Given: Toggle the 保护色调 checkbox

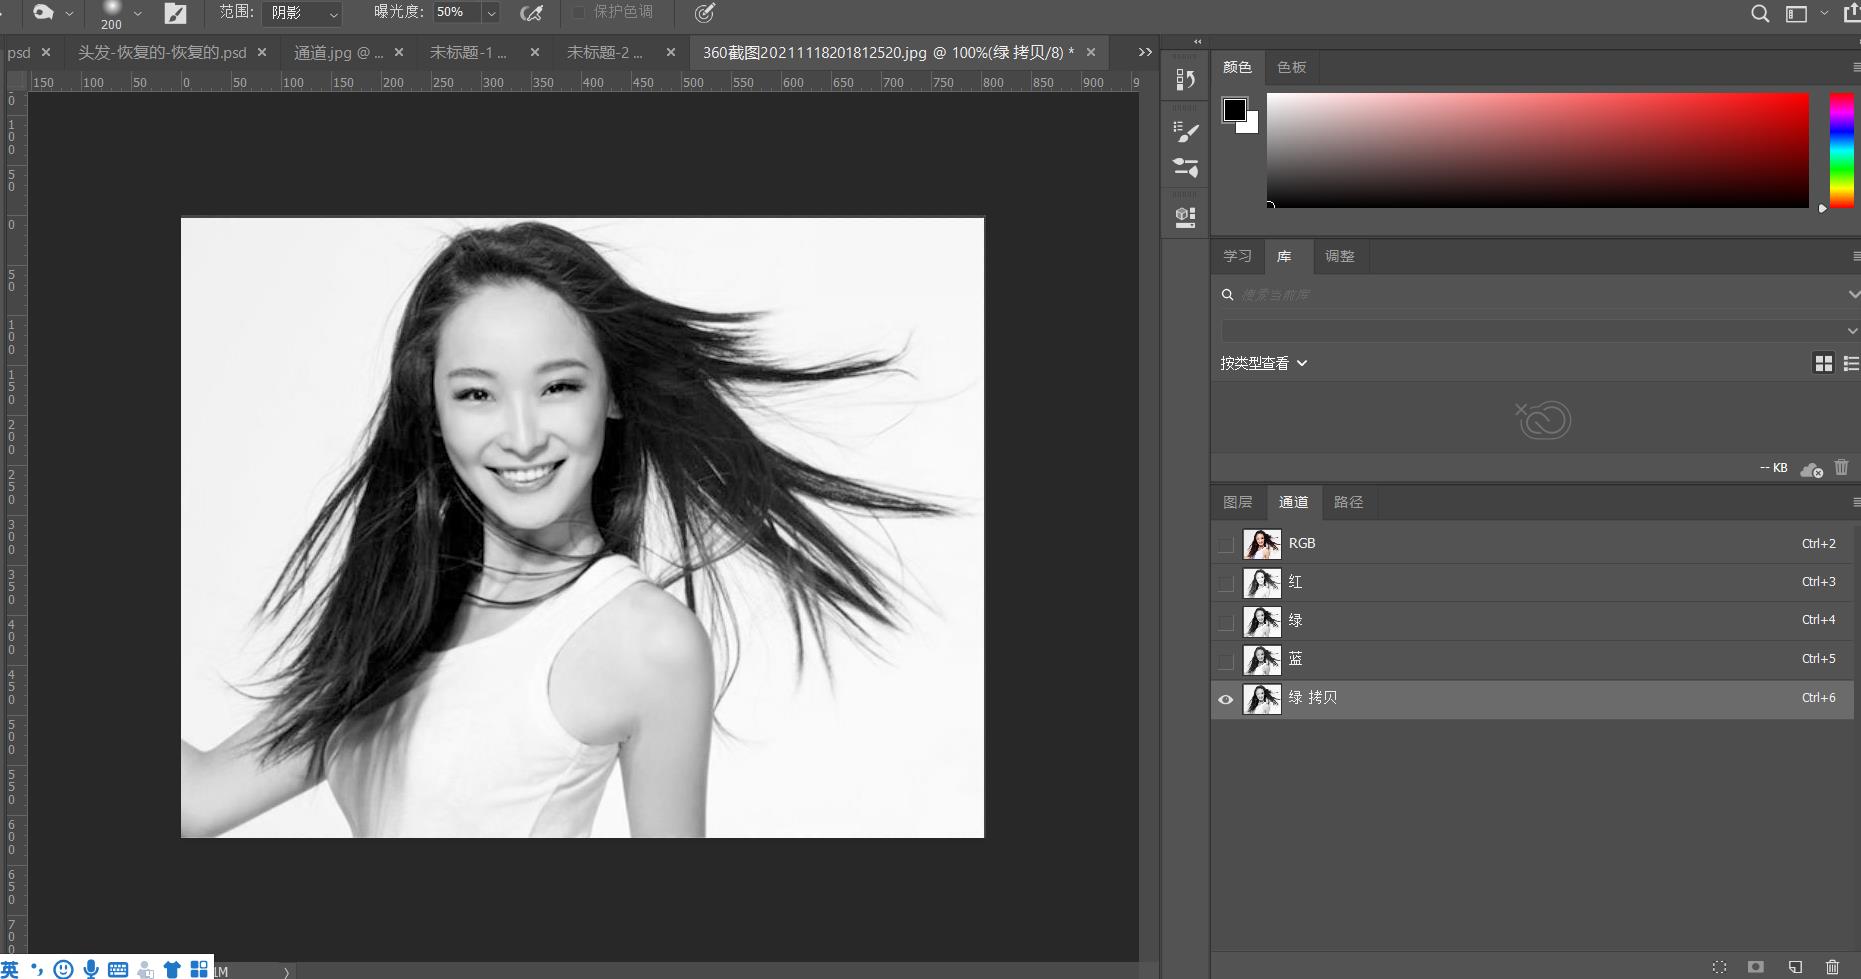Looking at the screenshot, I should pos(578,13).
